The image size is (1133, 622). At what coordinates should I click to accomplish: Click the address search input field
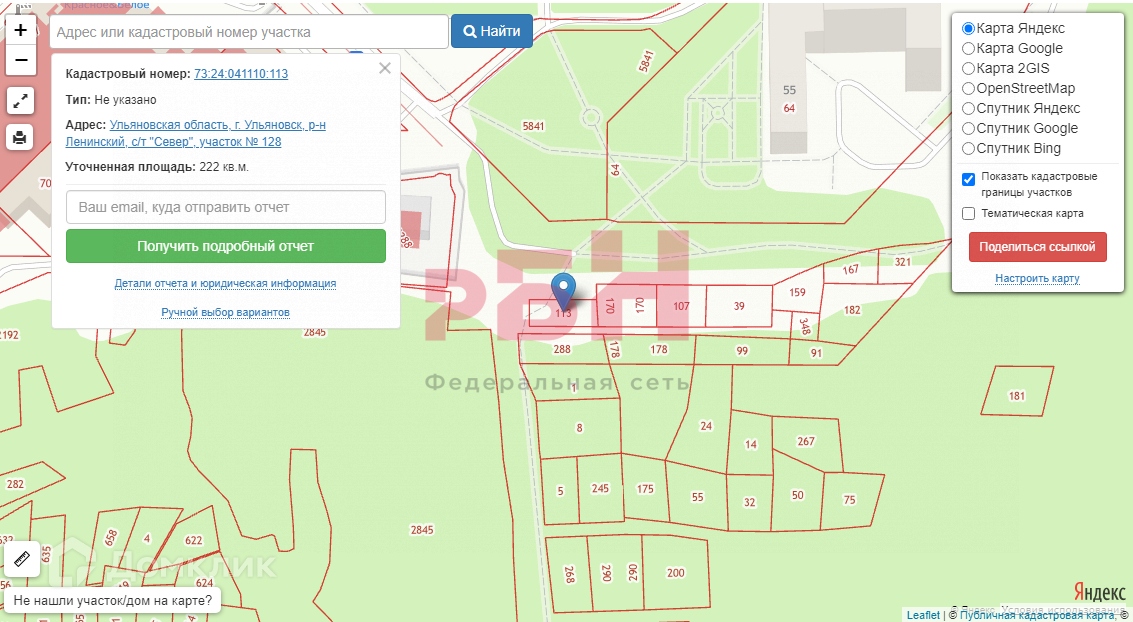[249, 32]
